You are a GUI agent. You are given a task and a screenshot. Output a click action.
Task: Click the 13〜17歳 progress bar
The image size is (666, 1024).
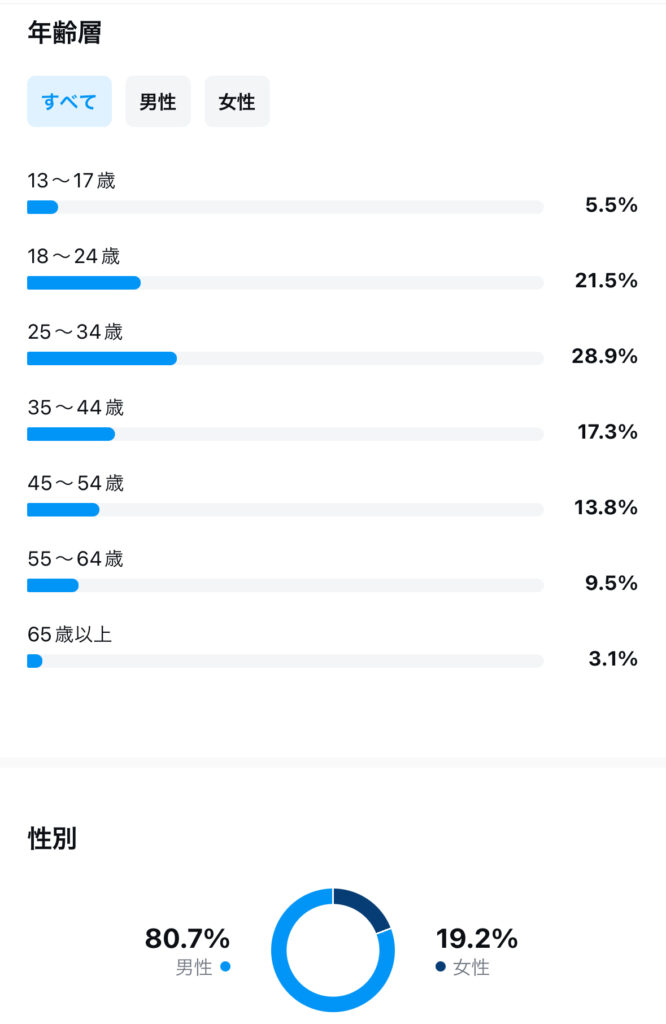(285, 207)
